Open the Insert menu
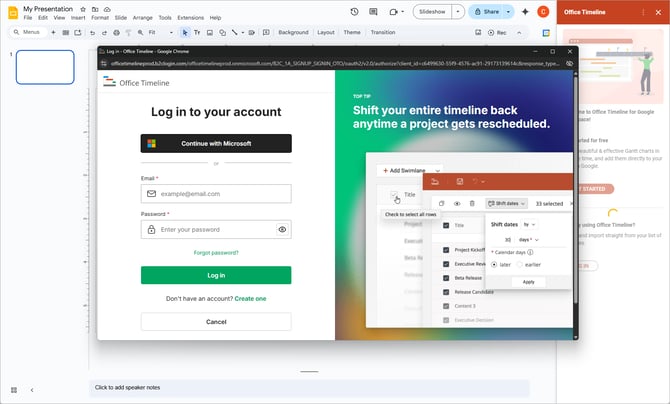This screenshot has width=670, height=404. pos(78,18)
